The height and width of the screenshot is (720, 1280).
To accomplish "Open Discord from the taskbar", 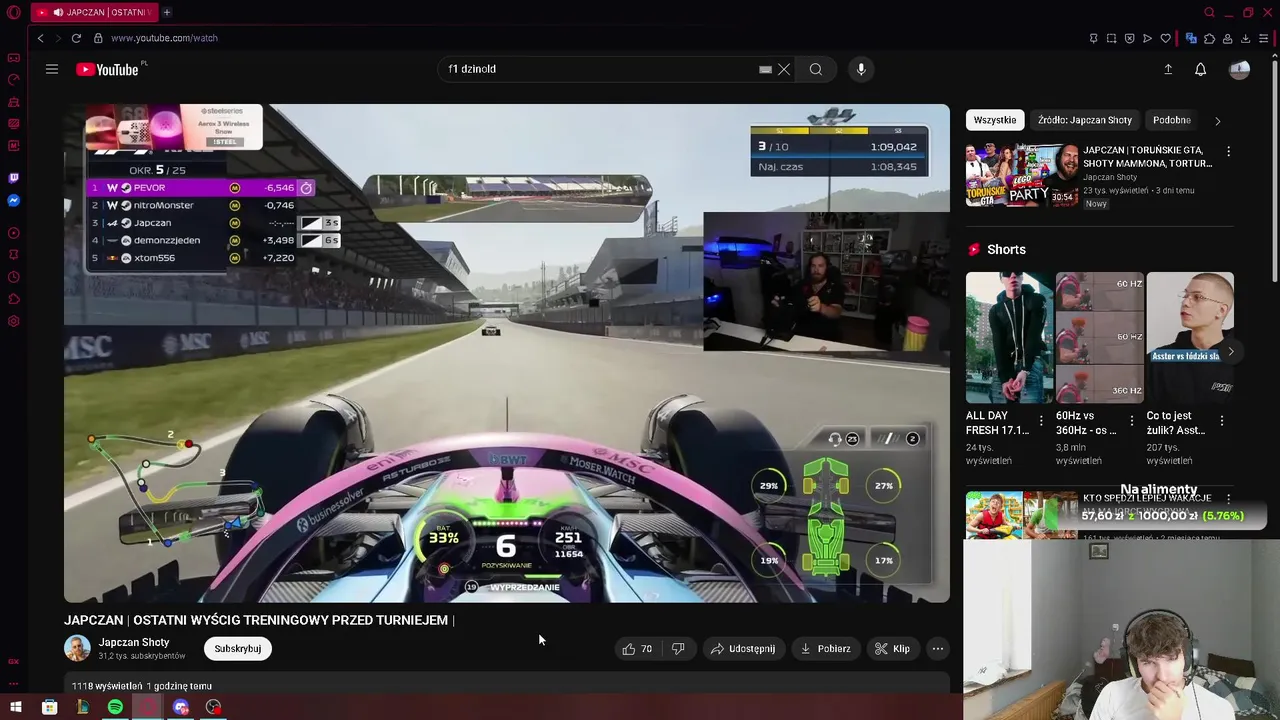I will [x=181, y=708].
